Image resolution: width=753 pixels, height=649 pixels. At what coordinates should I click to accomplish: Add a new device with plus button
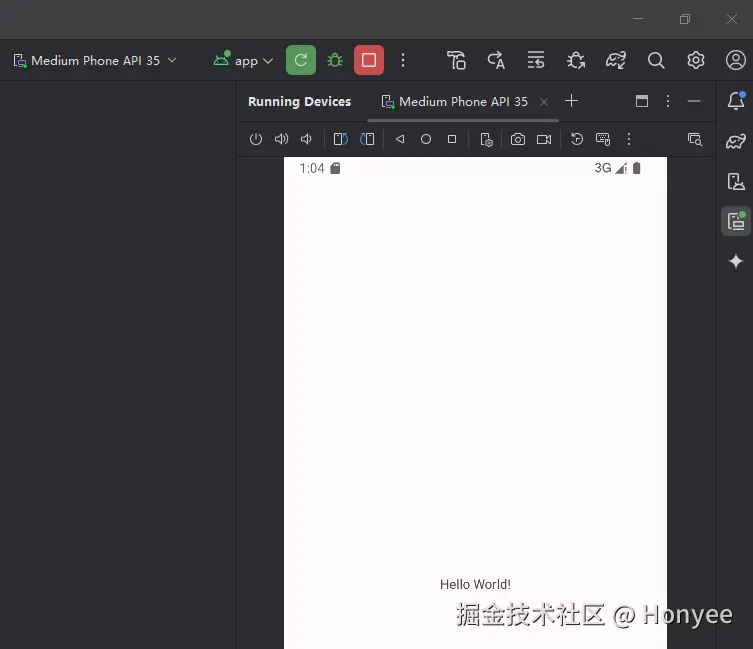point(571,101)
